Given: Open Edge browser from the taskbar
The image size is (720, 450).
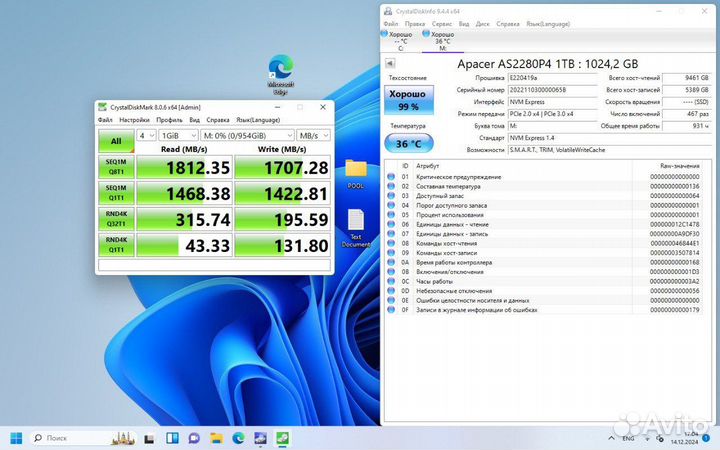Looking at the screenshot, I should 238,438.
